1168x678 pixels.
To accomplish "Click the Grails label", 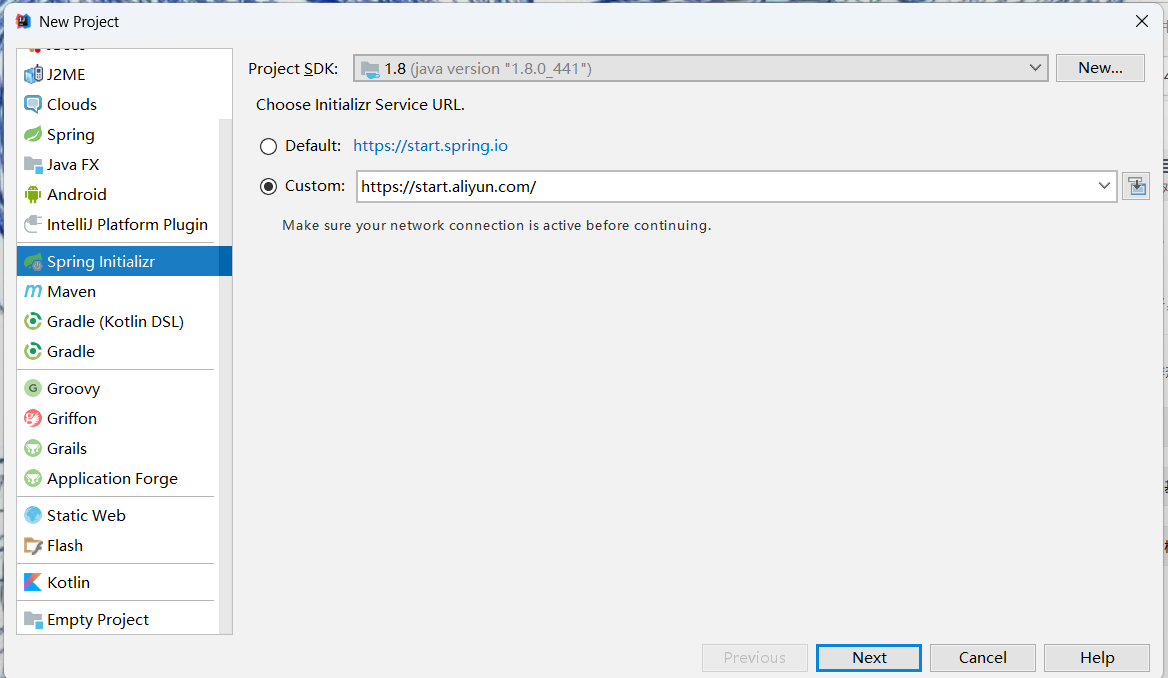I will pos(67,449).
